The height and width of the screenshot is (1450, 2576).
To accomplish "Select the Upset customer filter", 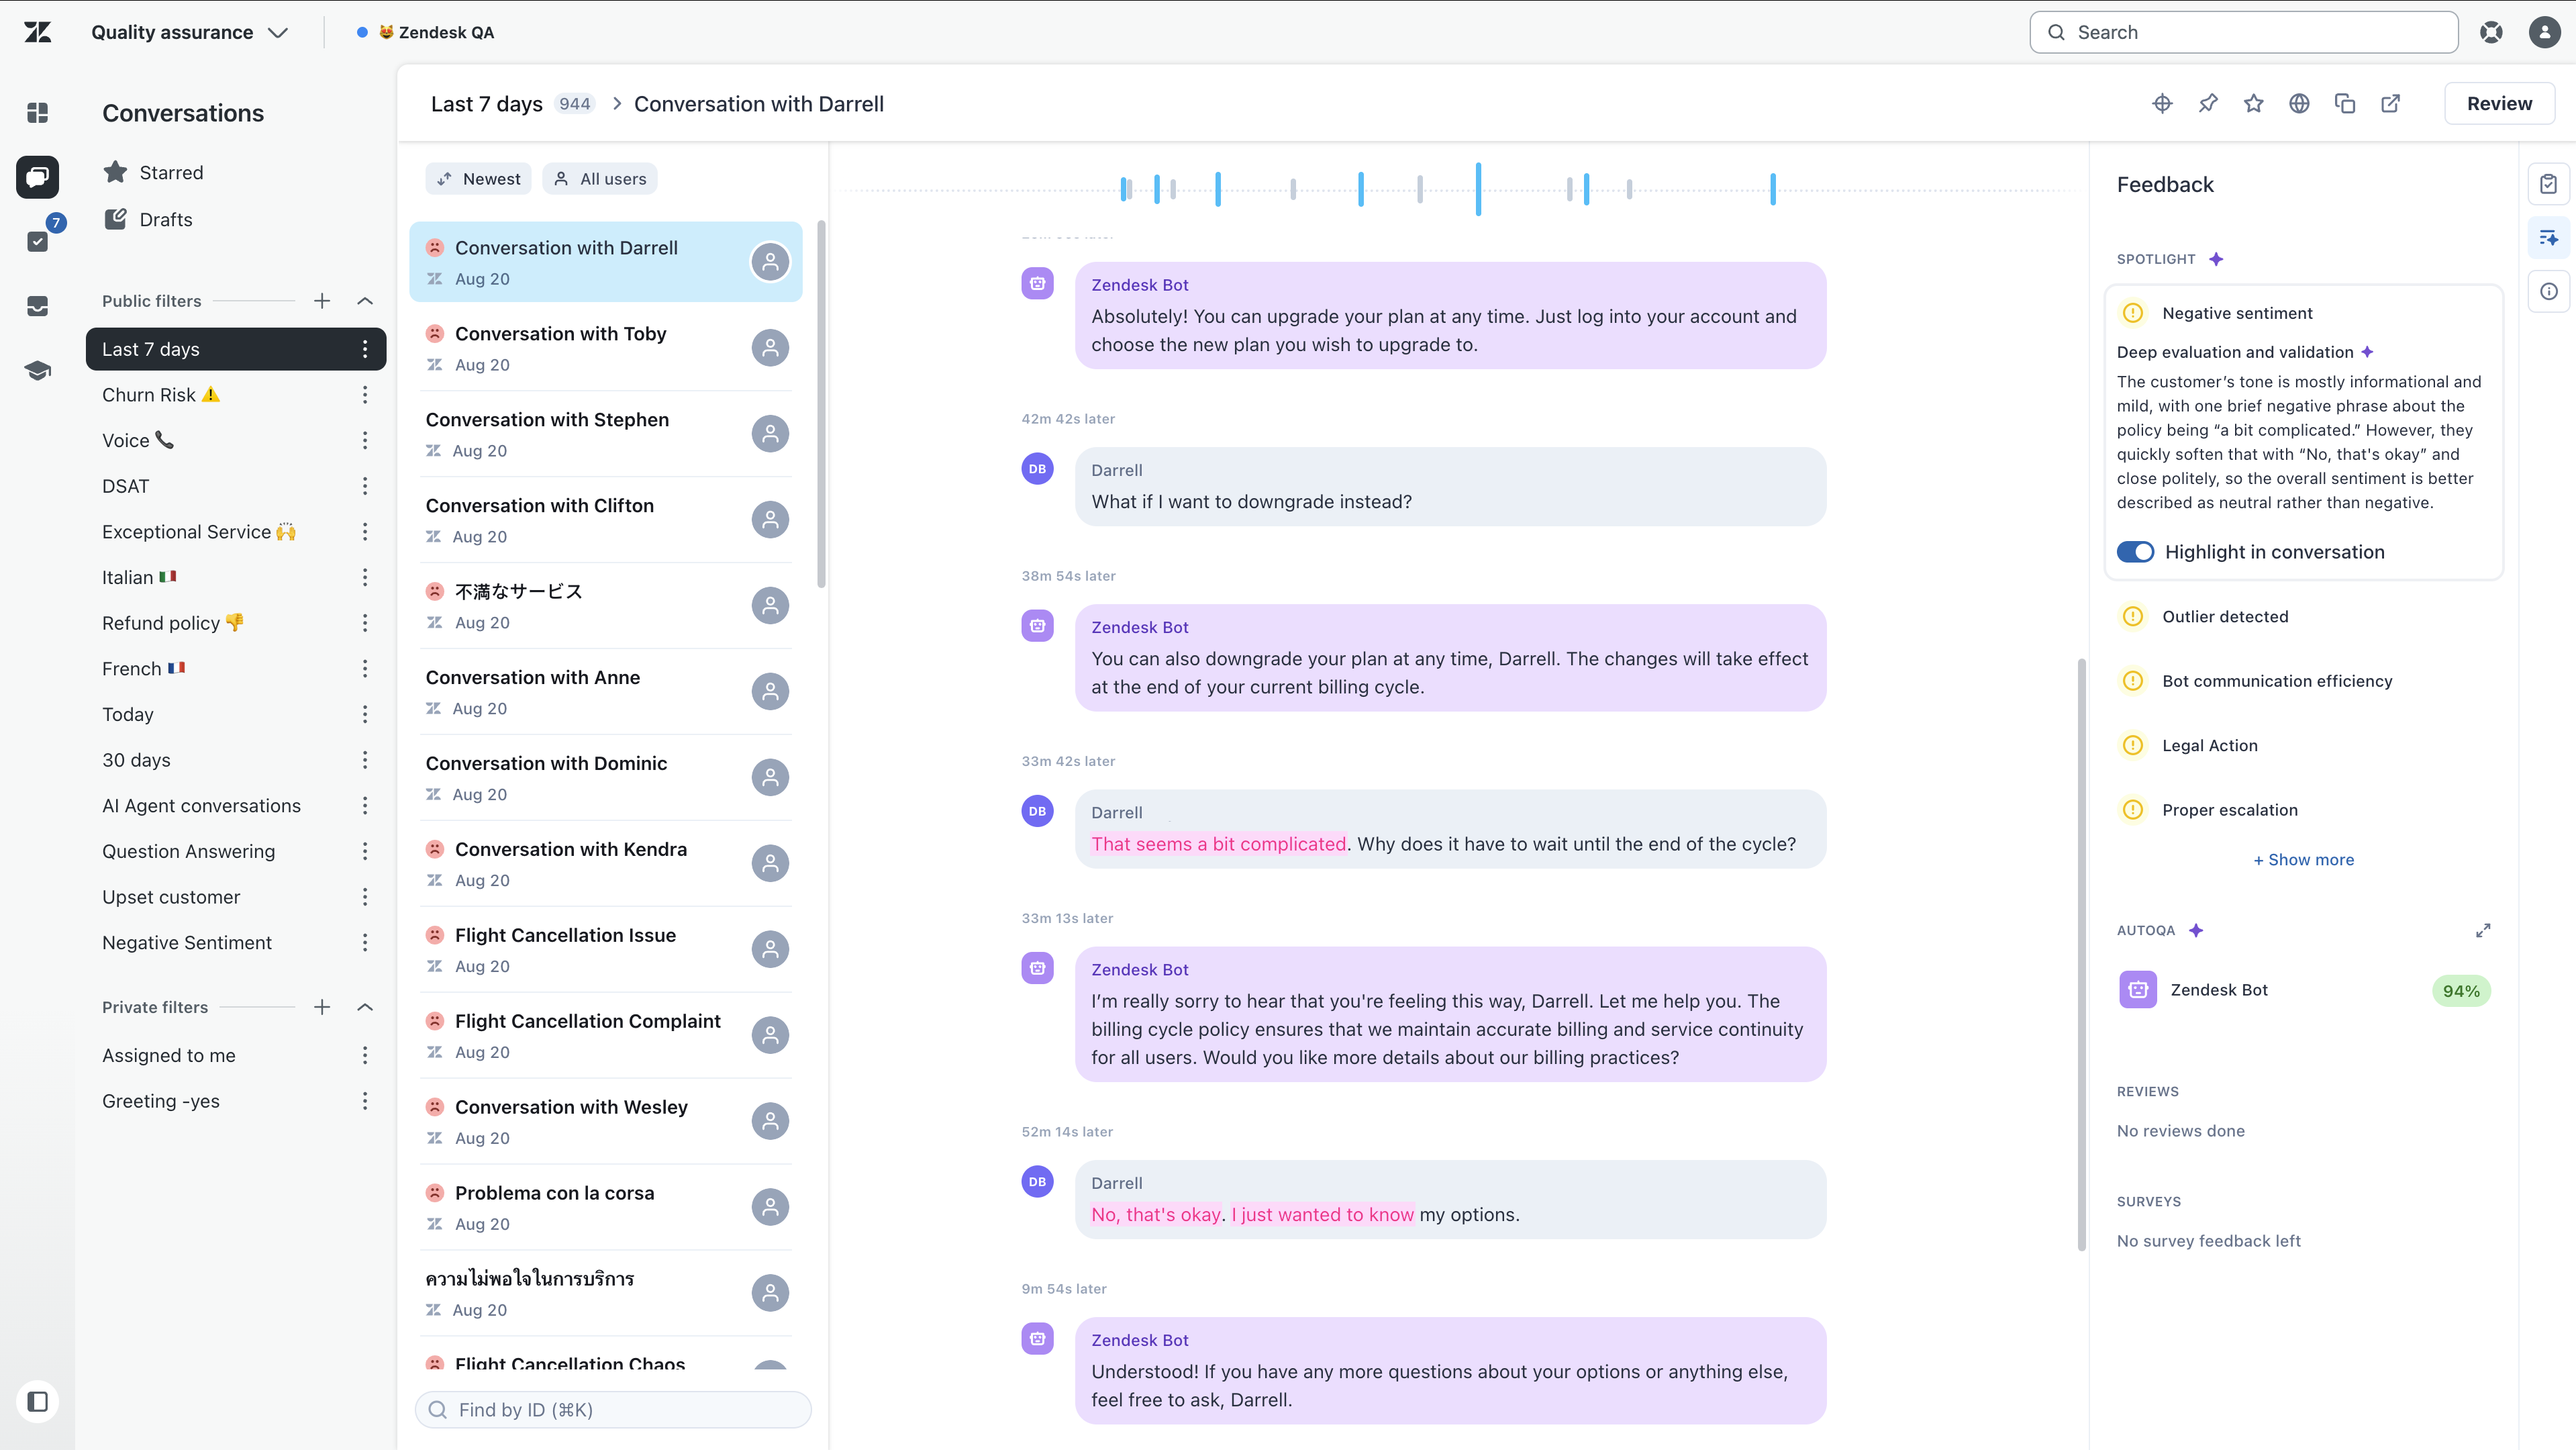I will click(x=236, y=897).
